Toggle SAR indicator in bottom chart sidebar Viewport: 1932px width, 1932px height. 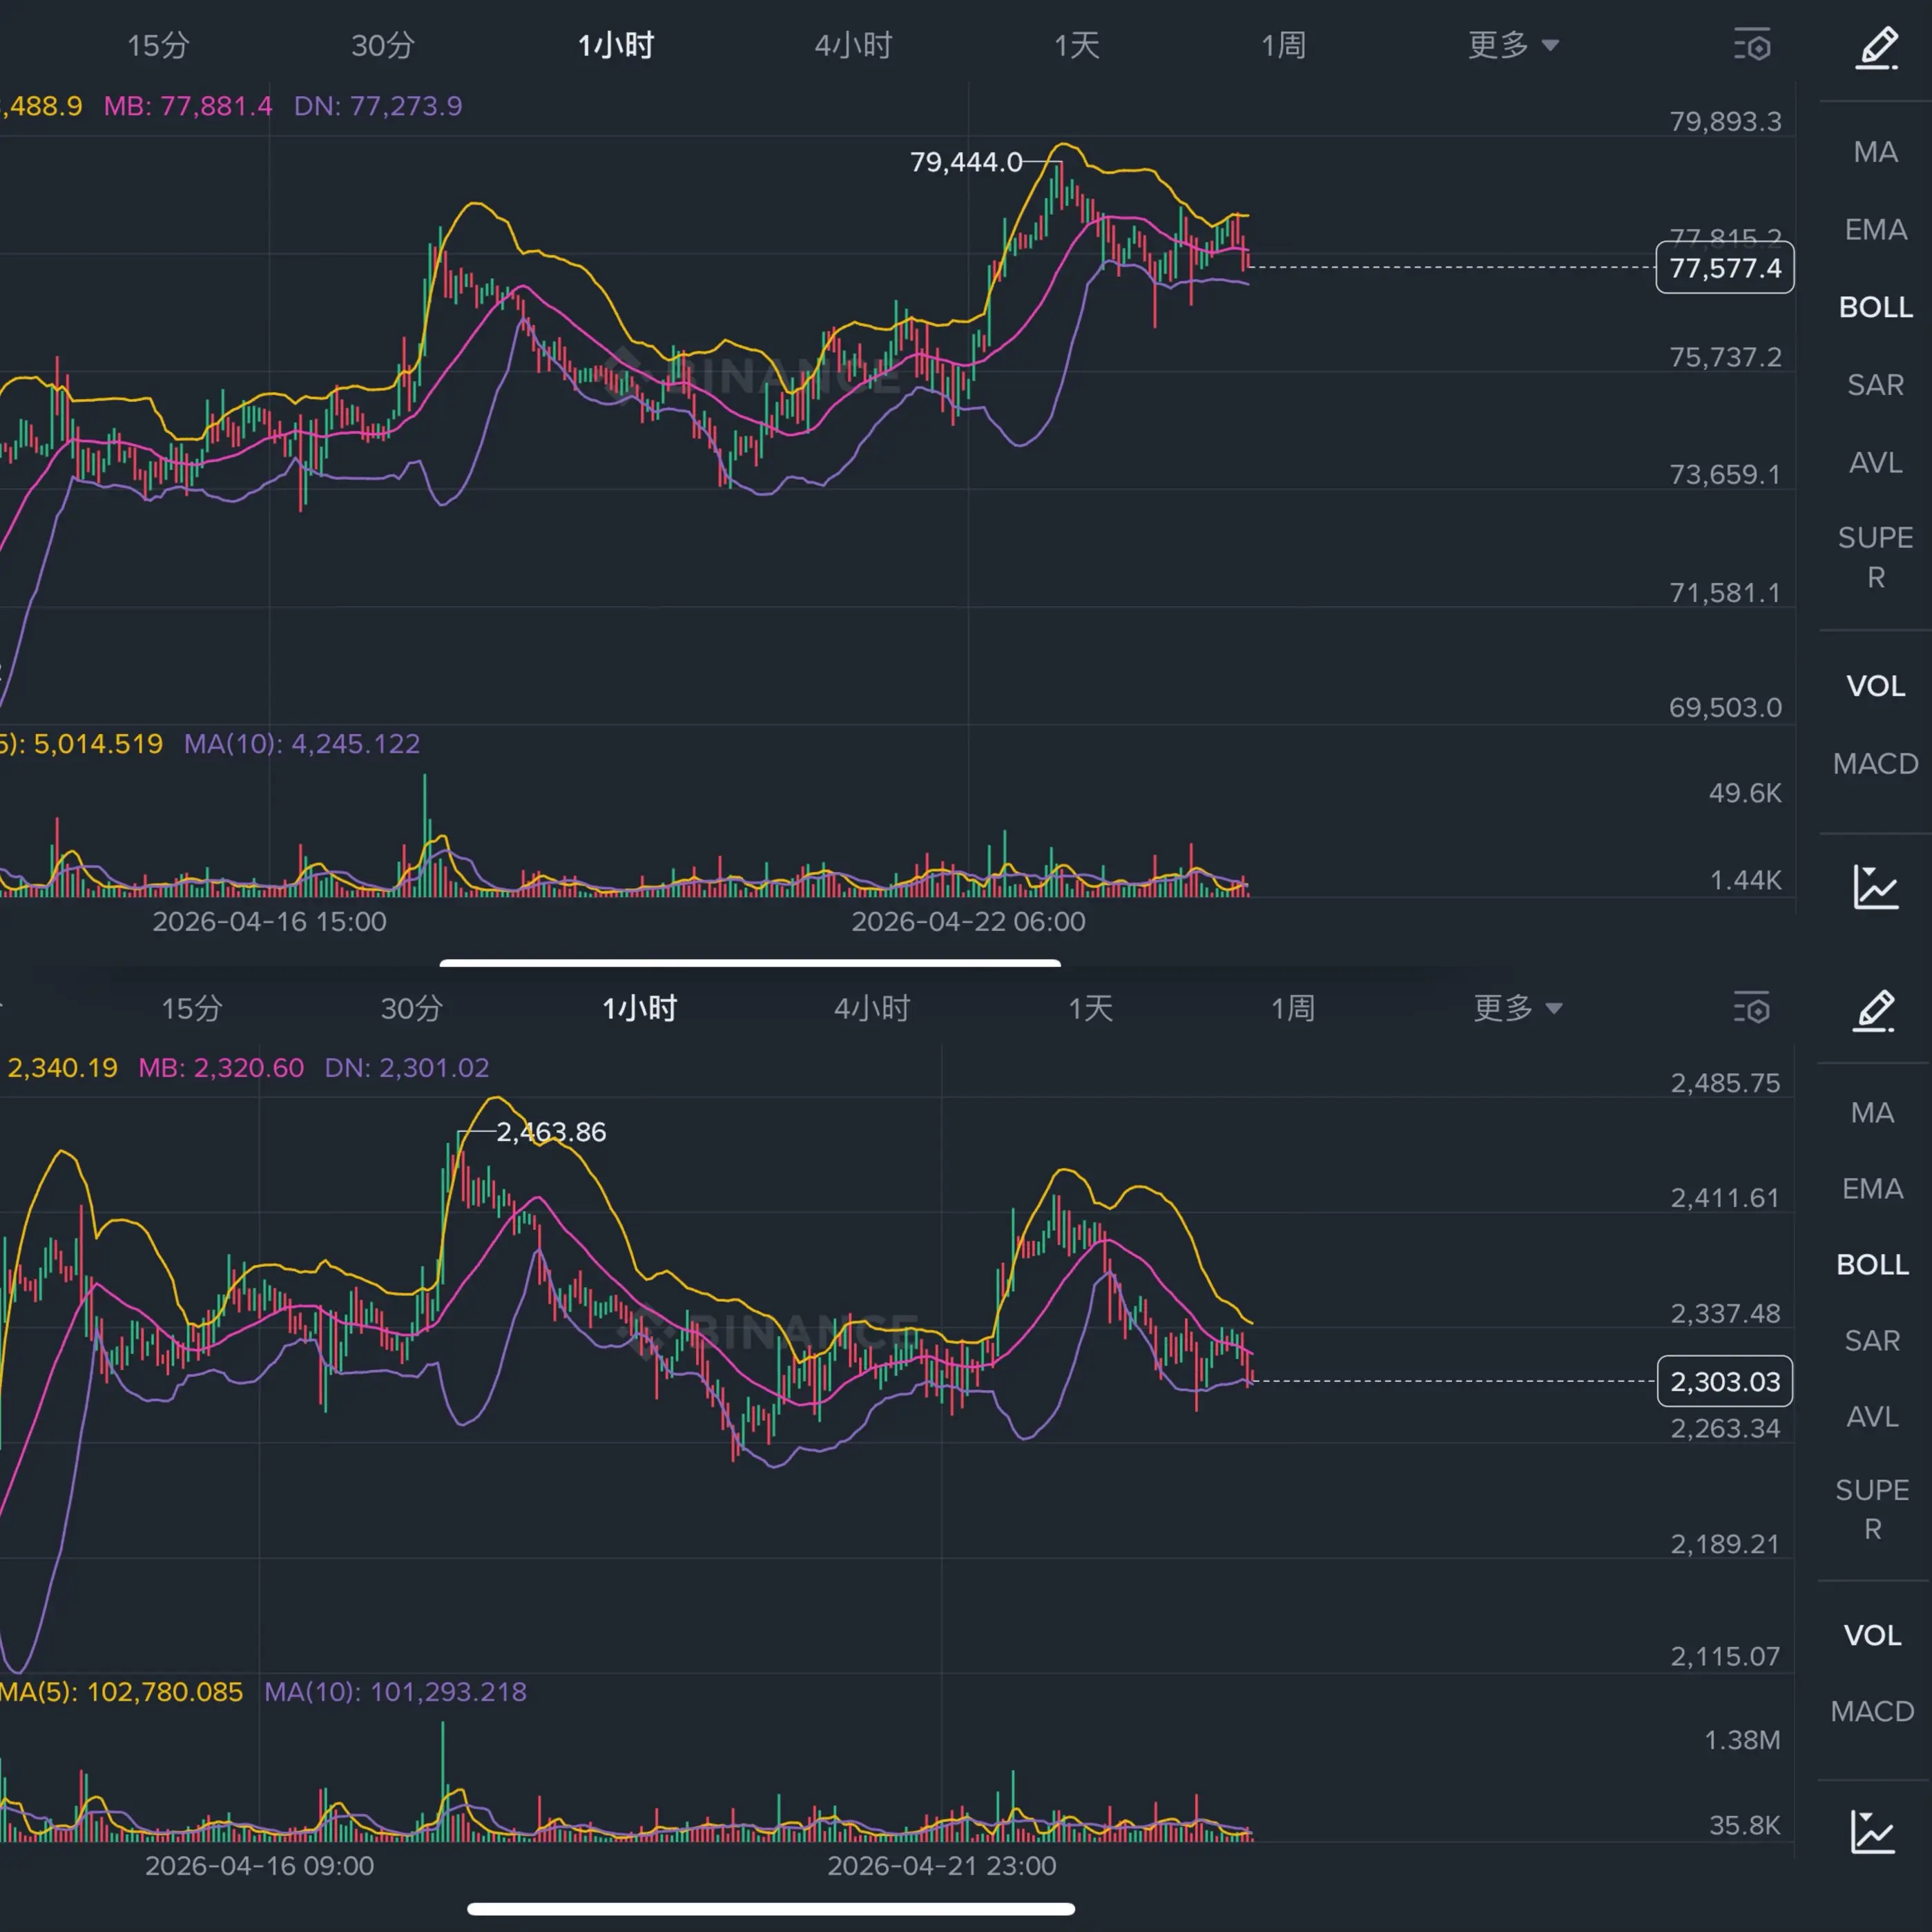tap(1872, 1340)
